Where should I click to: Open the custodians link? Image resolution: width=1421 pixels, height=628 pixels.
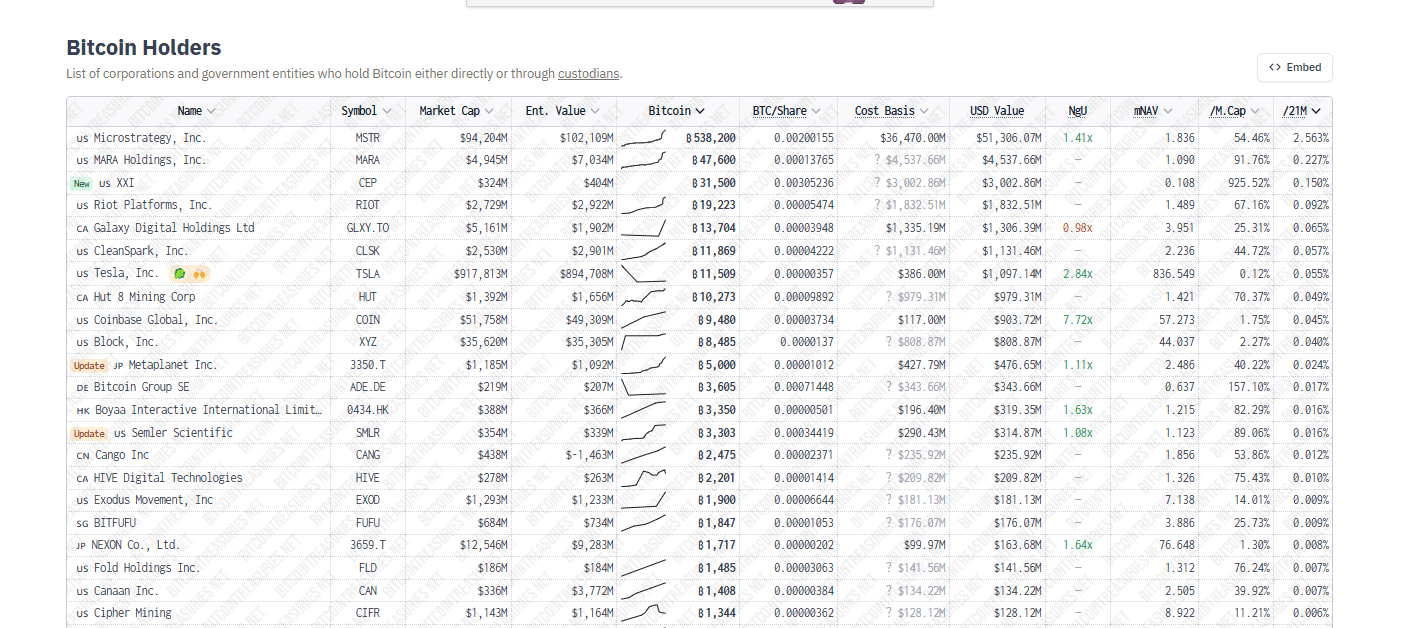[589, 74]
